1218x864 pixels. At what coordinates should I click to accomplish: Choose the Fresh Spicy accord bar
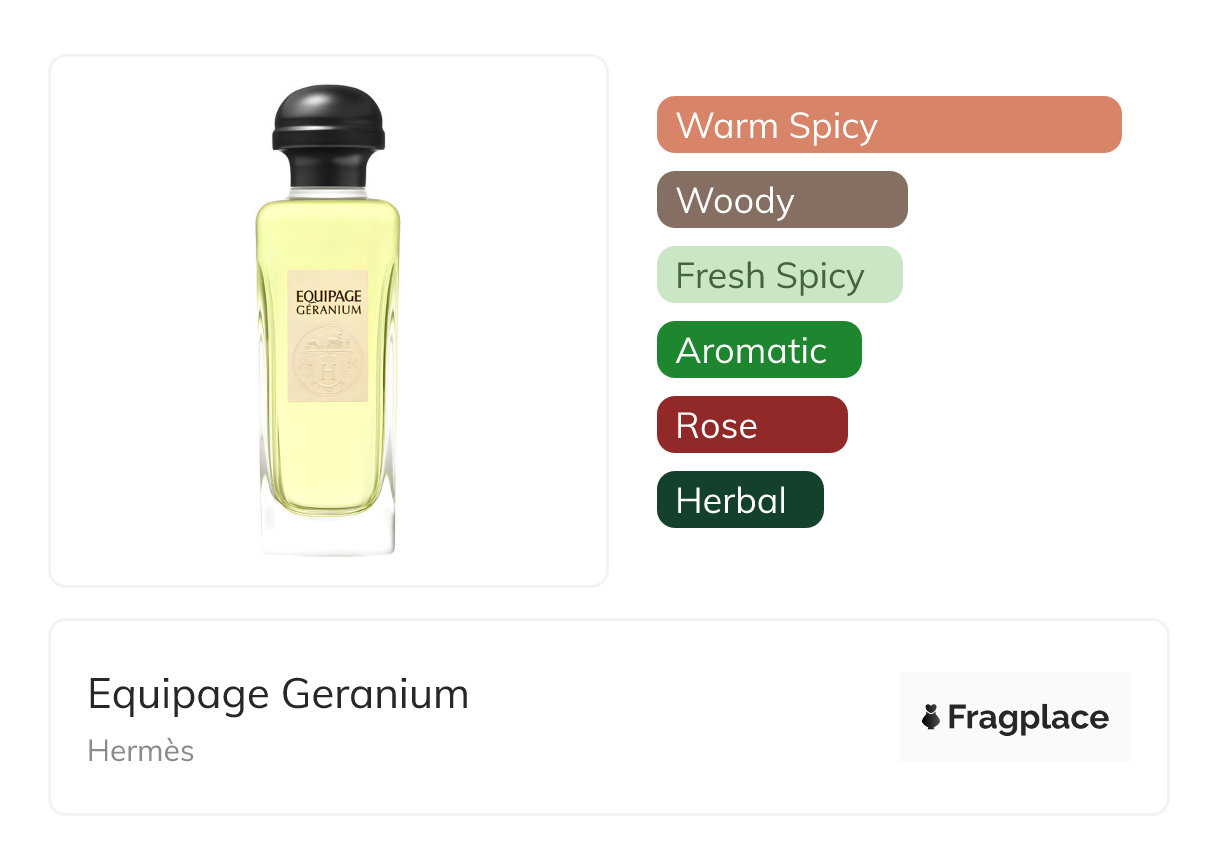coord(779,275)
